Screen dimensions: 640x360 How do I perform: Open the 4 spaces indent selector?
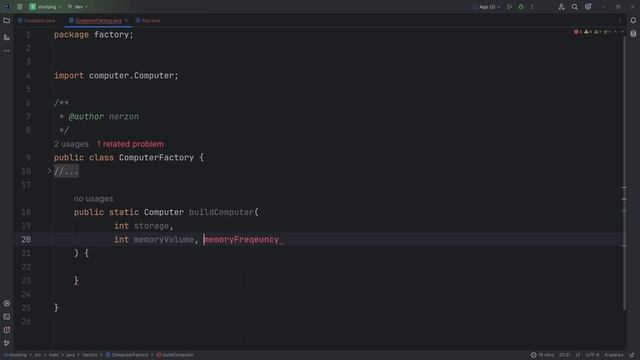coord(614,355)
